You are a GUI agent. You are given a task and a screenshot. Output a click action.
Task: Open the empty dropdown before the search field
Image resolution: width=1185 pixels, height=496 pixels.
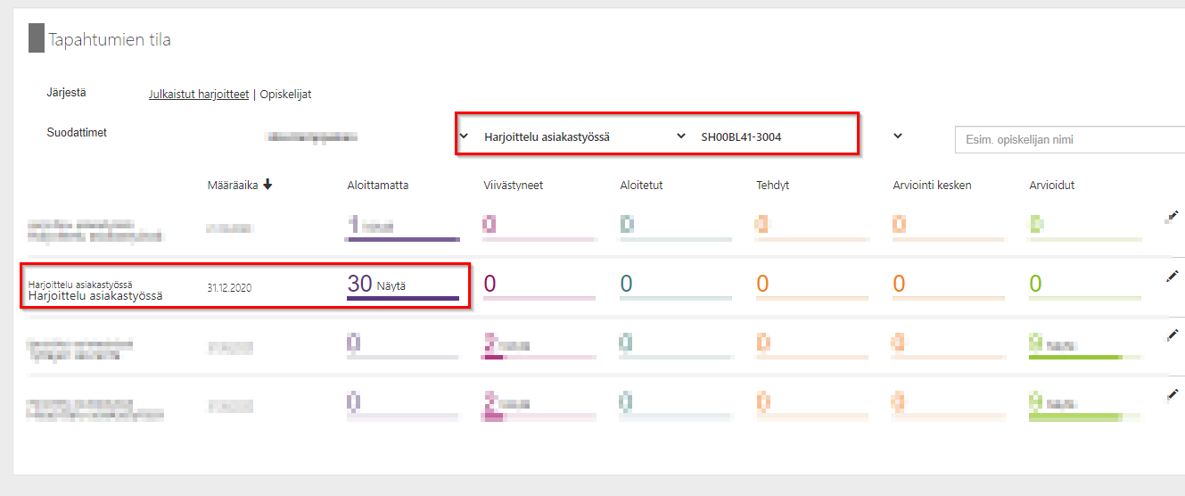[897, 136]
